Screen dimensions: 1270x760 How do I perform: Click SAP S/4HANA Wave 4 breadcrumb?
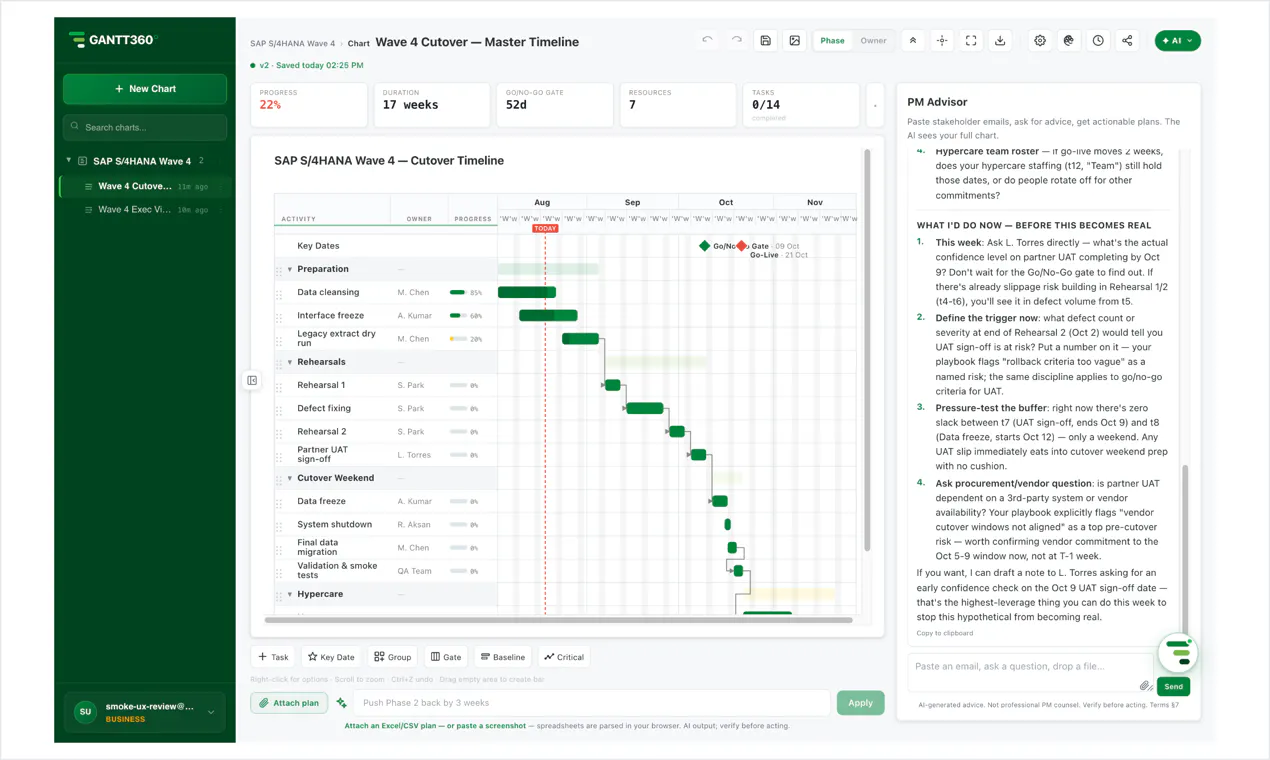tap(292, 44)
